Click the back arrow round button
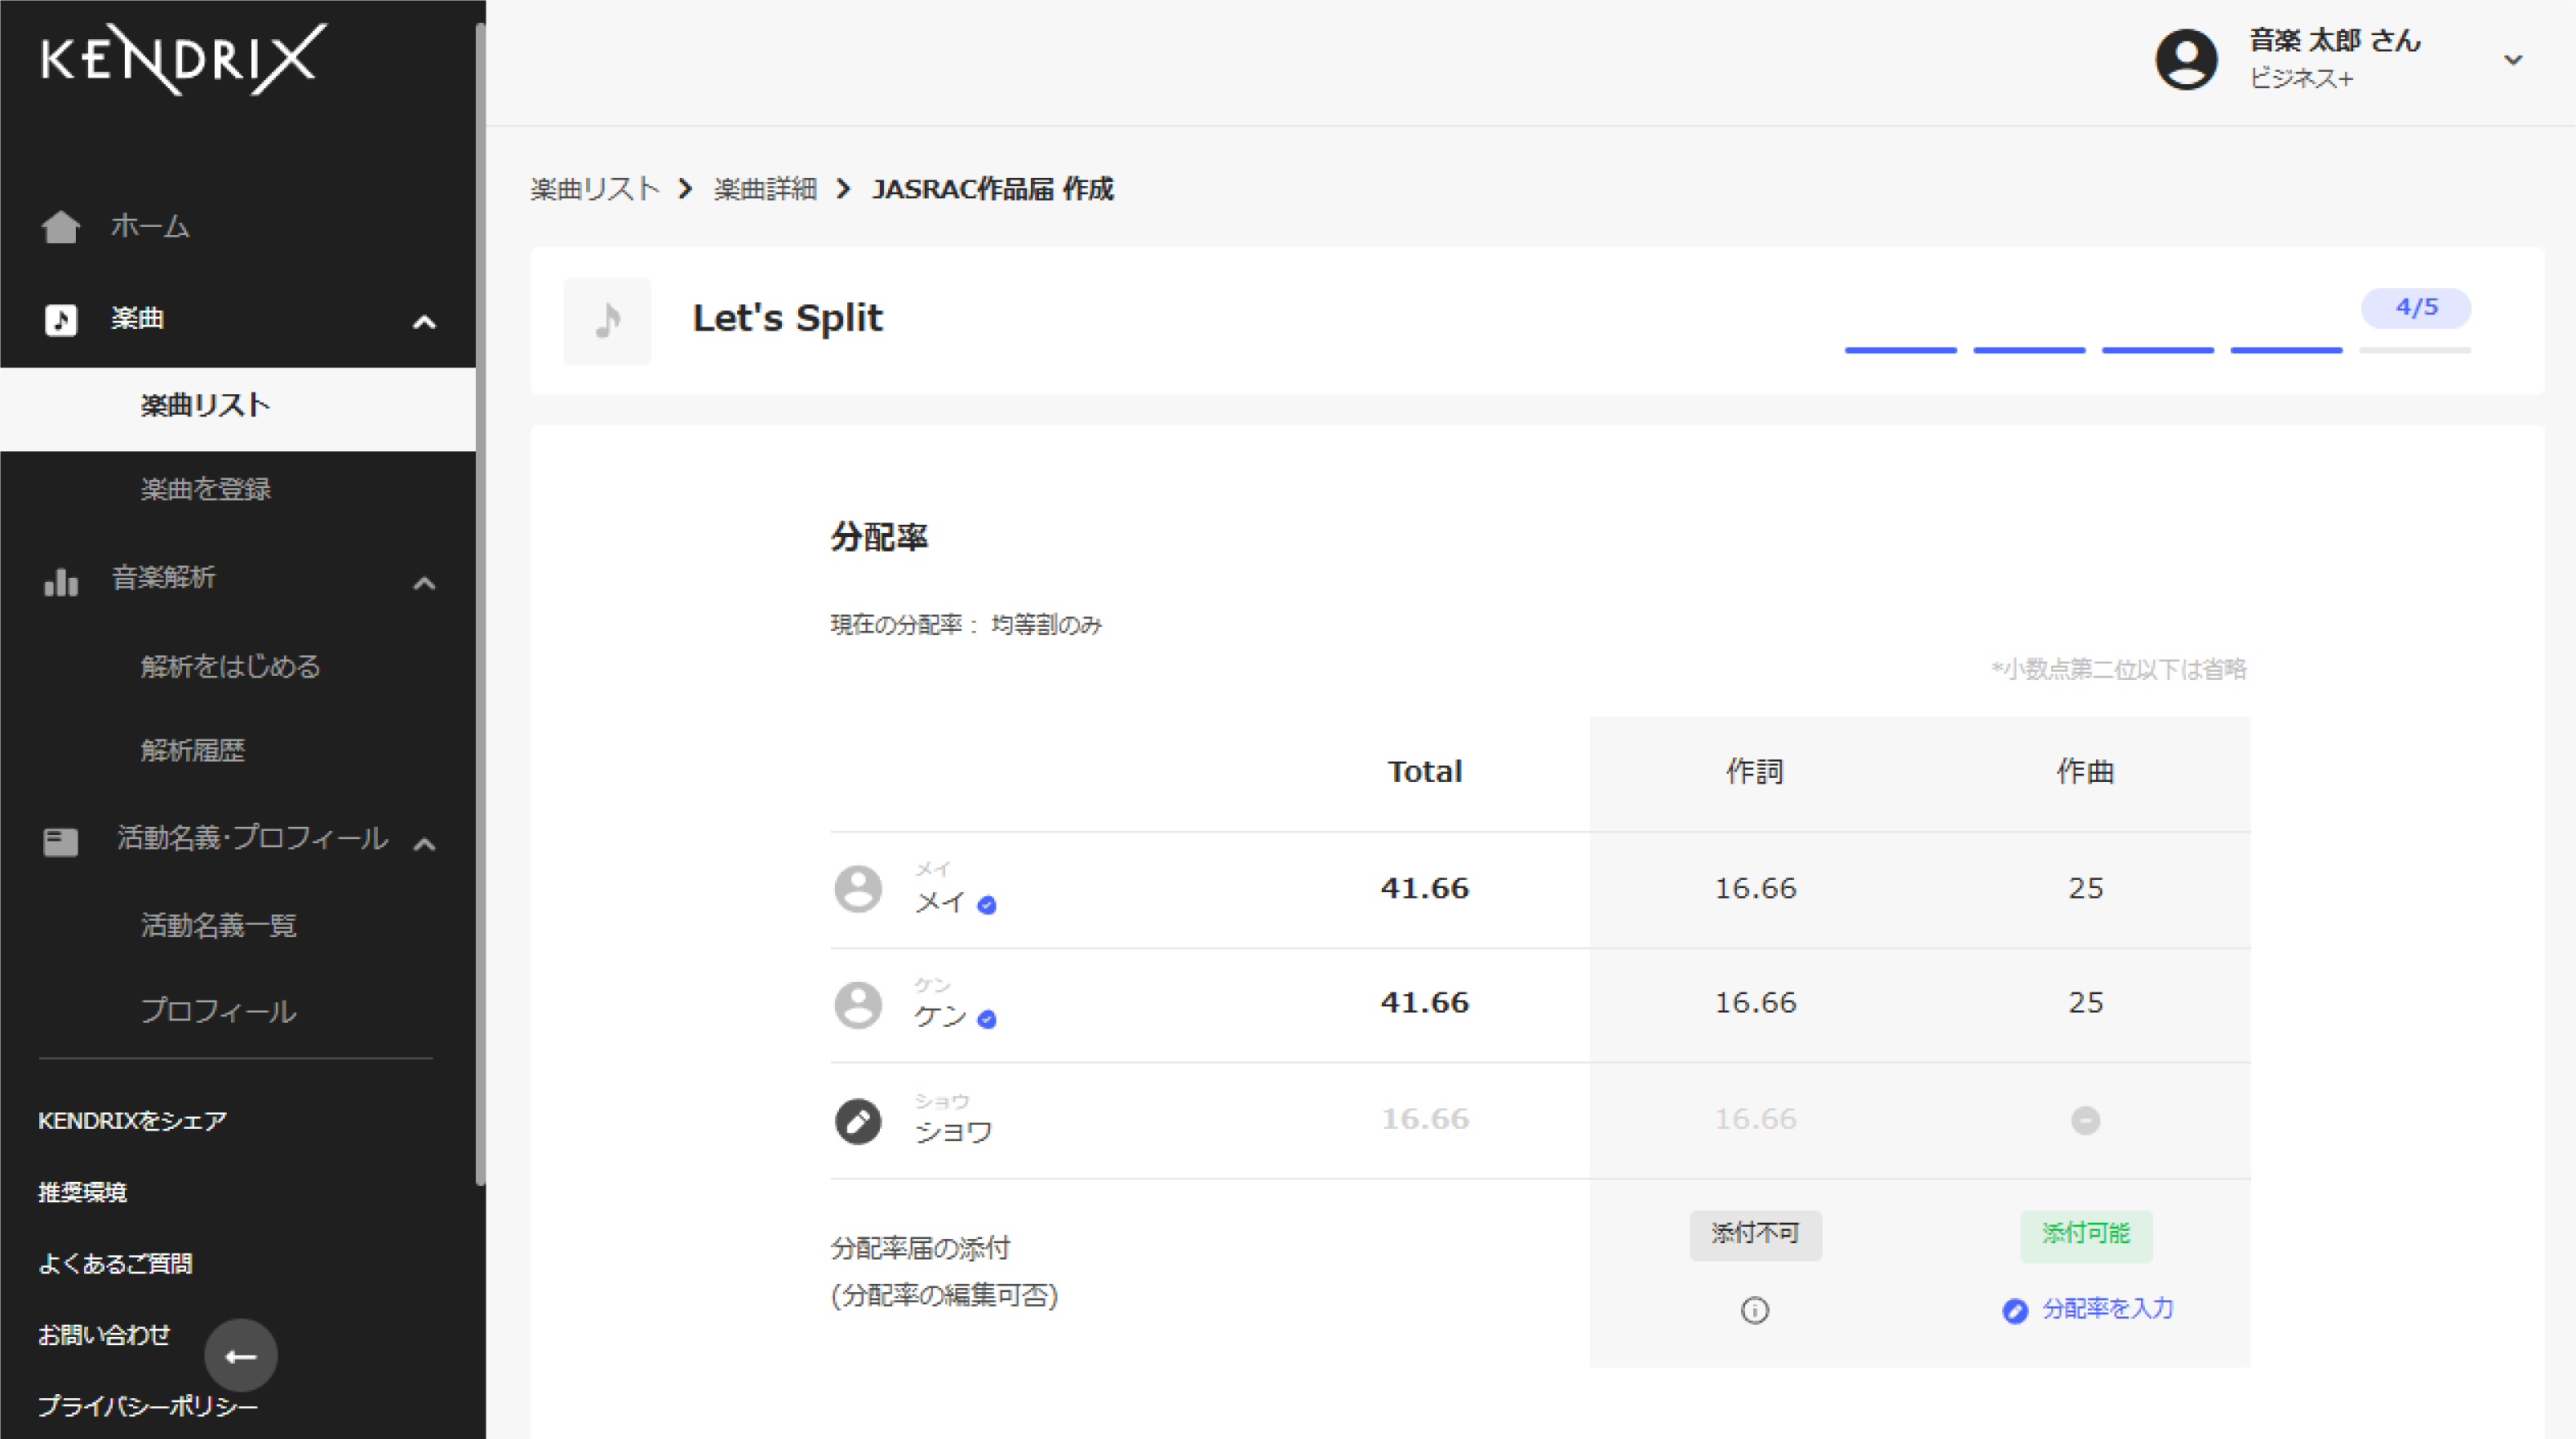Screen dimensions: 2576x1439 [241, 1356]
